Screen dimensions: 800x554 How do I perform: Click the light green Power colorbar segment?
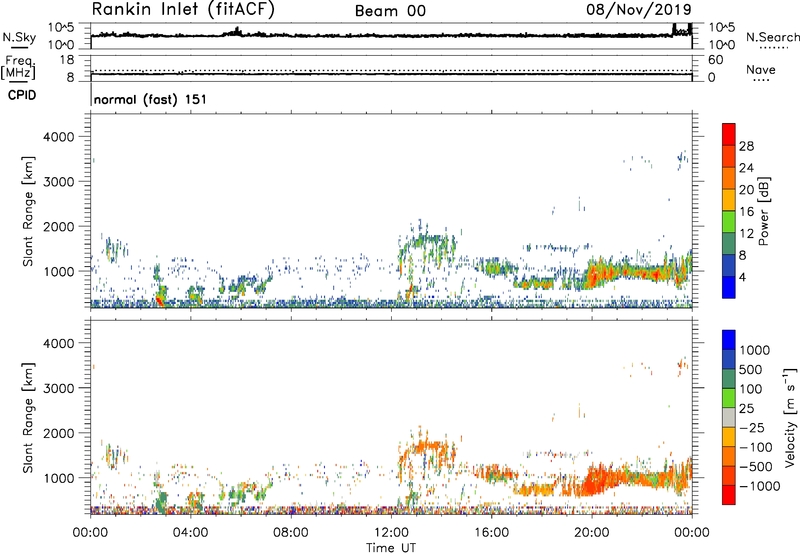tap(729, 222)
